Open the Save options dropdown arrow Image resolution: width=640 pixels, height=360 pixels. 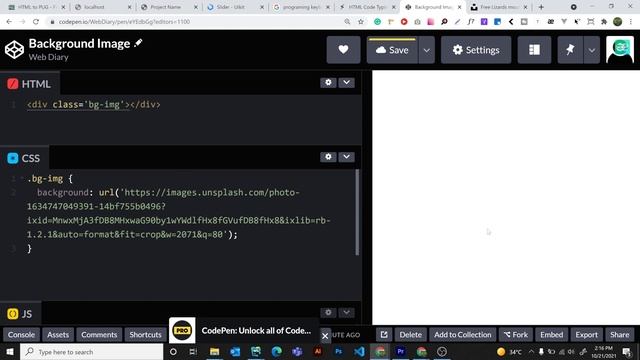click(x=427, y=50)
